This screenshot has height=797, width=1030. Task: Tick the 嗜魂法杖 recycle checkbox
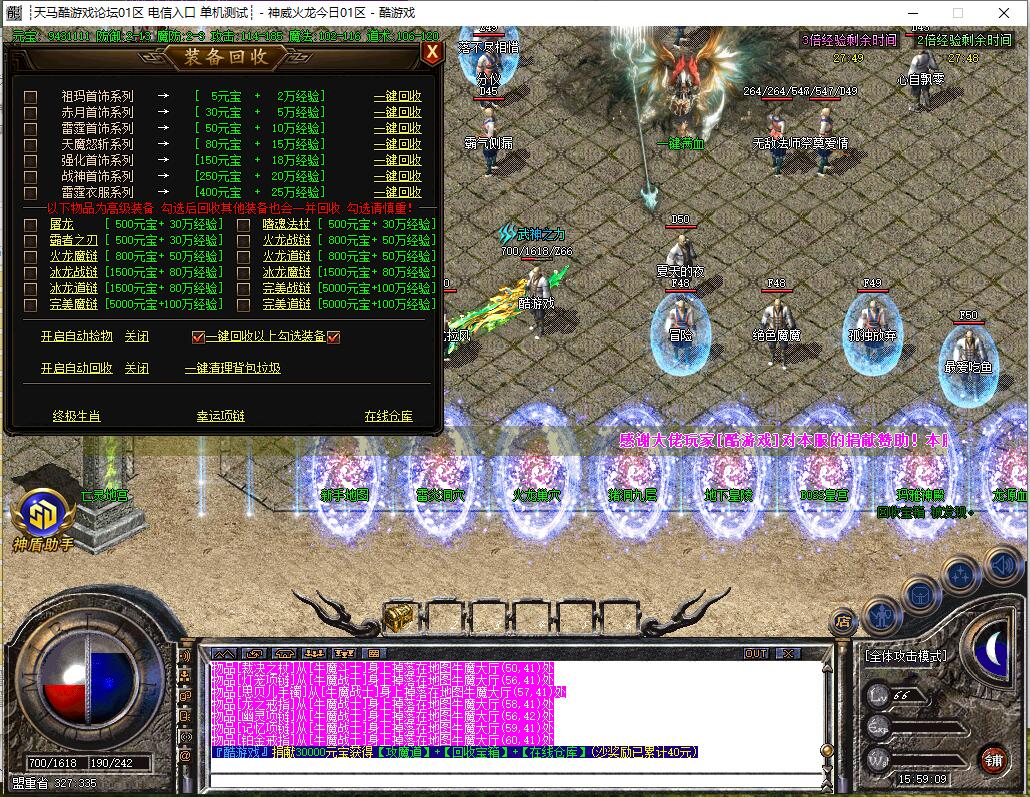pyautogui.click(x=244, y=225)
